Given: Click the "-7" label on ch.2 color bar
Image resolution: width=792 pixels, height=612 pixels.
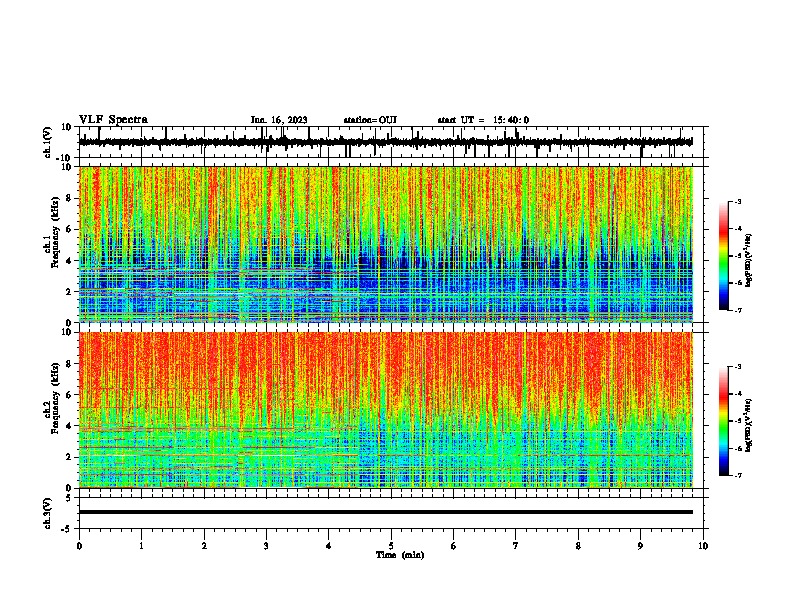Looking at the screenshot, I should coord(737,475).
